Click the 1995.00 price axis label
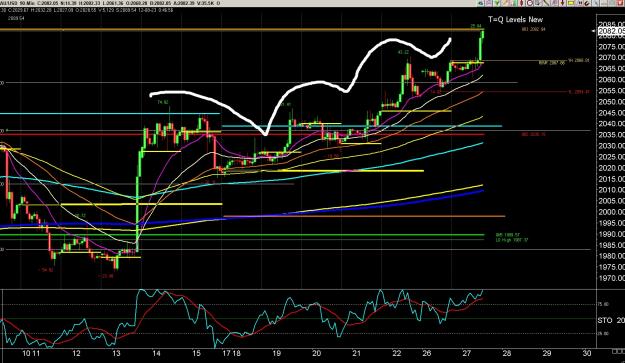The width and height of the screenshot is (625, 363). coord(611,223)
